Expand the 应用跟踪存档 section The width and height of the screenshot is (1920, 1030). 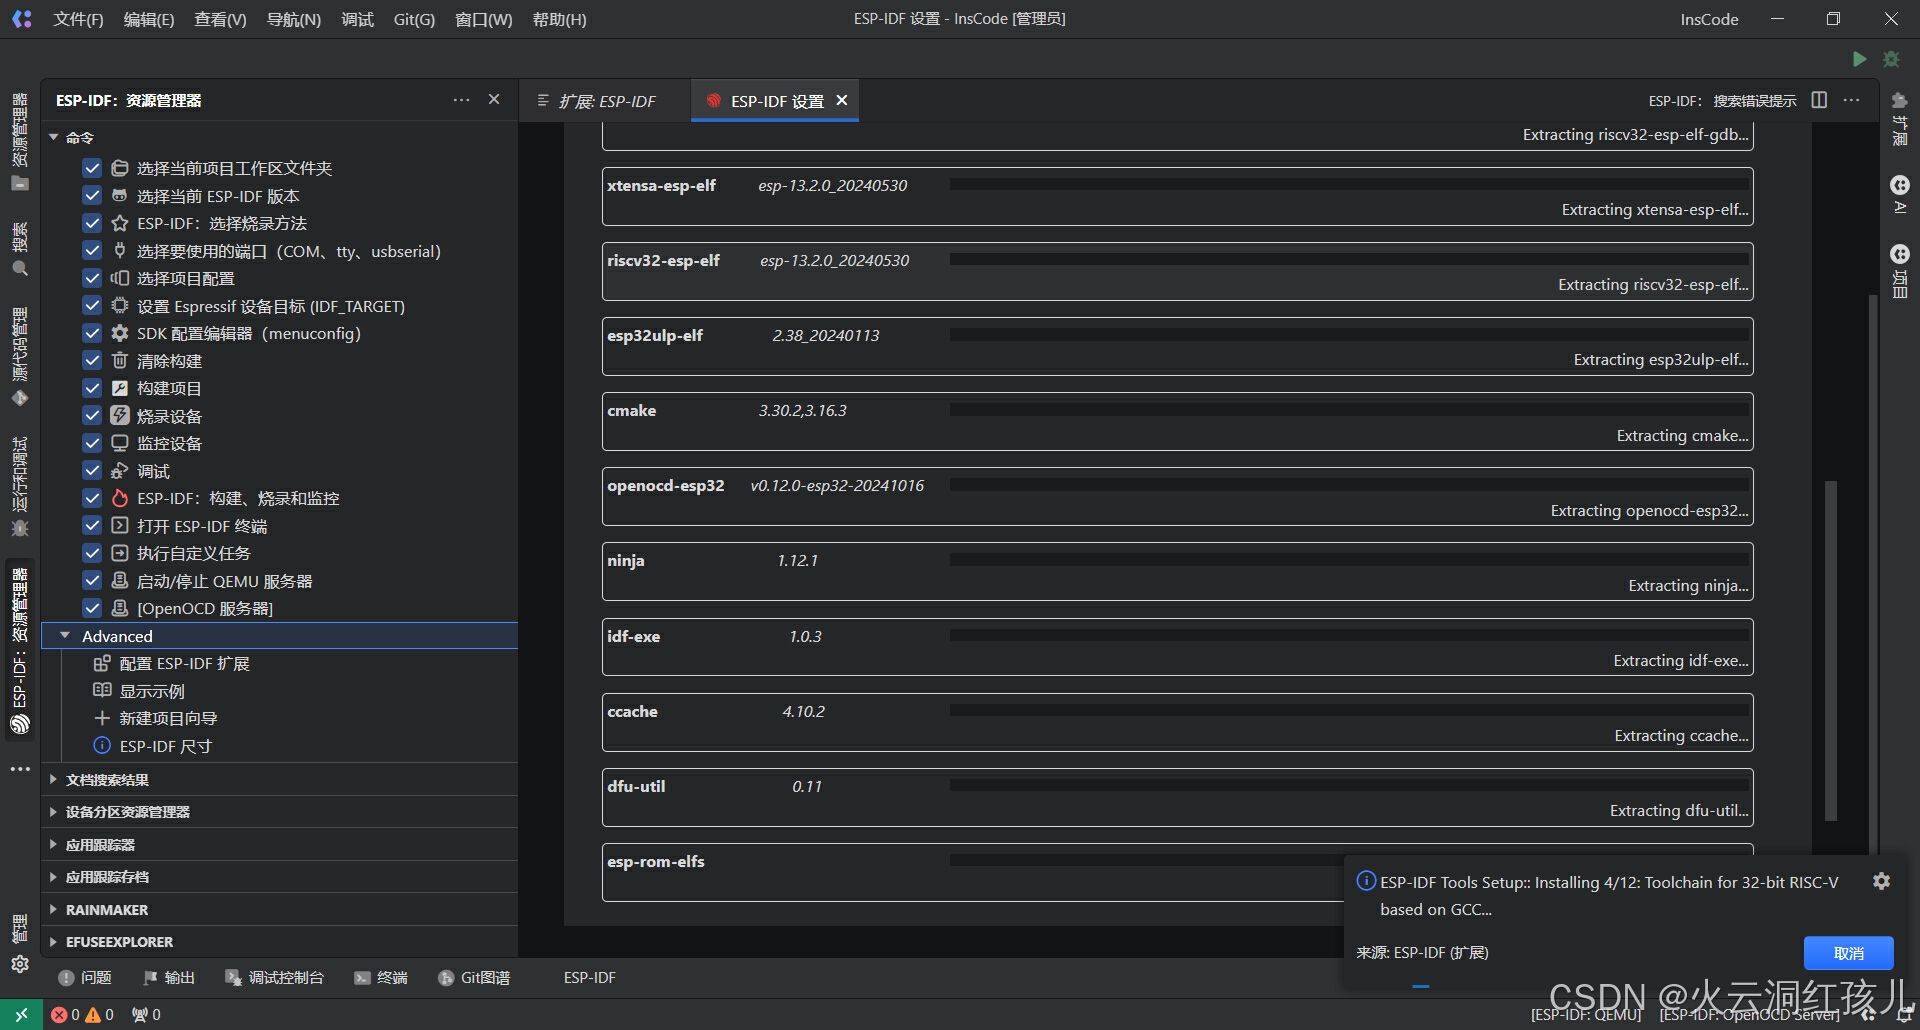(x=279, y=877)
